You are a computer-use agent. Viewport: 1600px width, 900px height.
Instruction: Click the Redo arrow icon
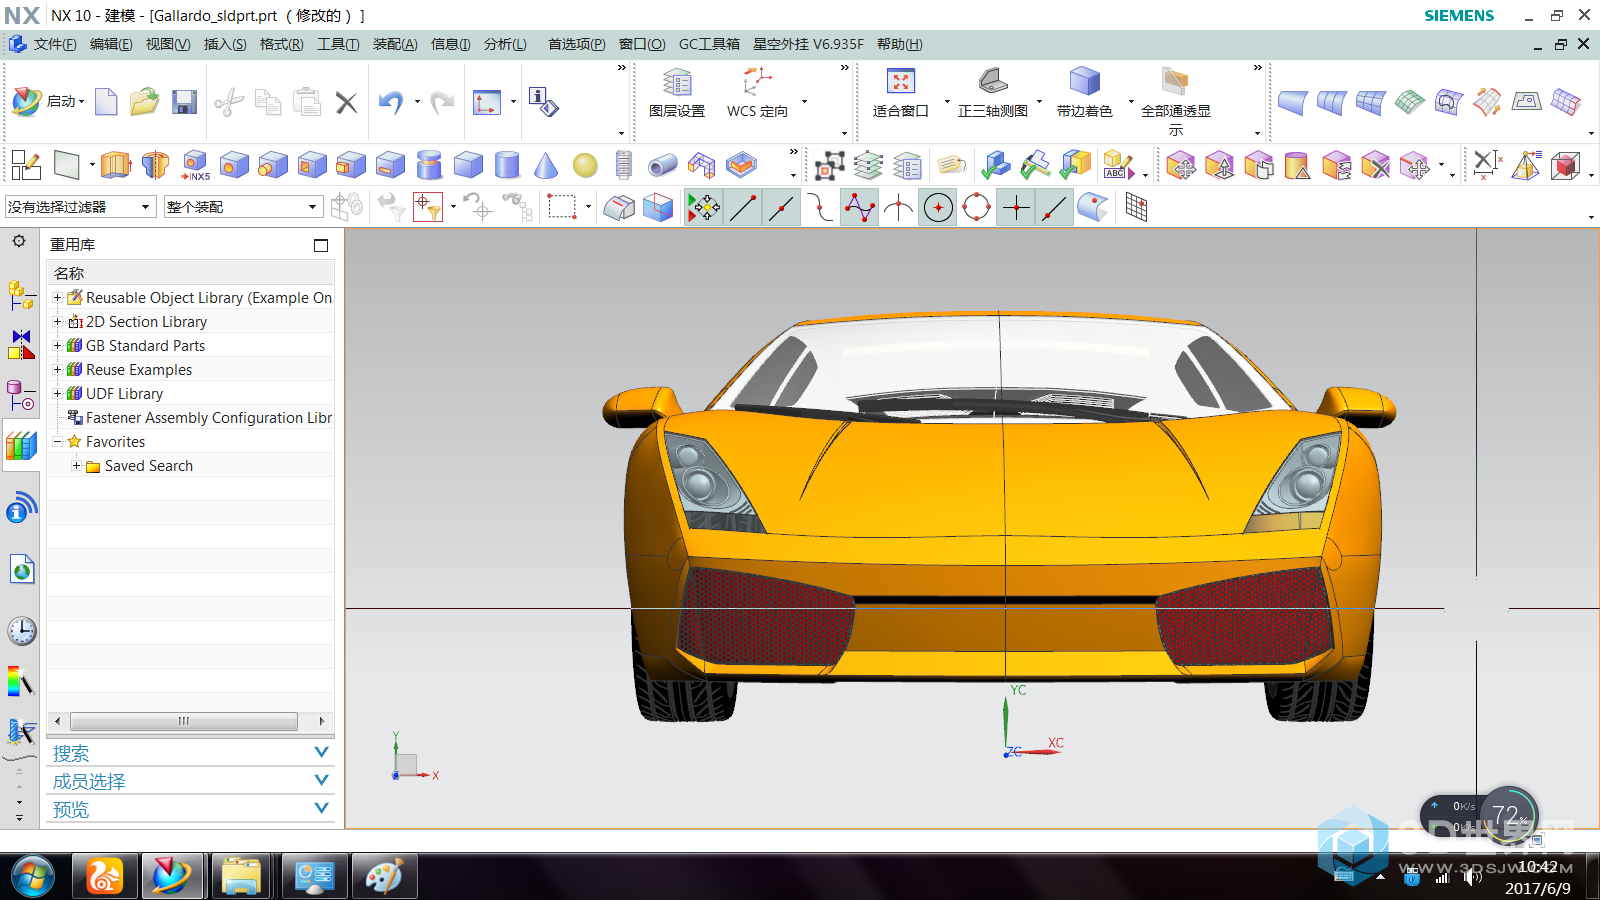[441, 102]
